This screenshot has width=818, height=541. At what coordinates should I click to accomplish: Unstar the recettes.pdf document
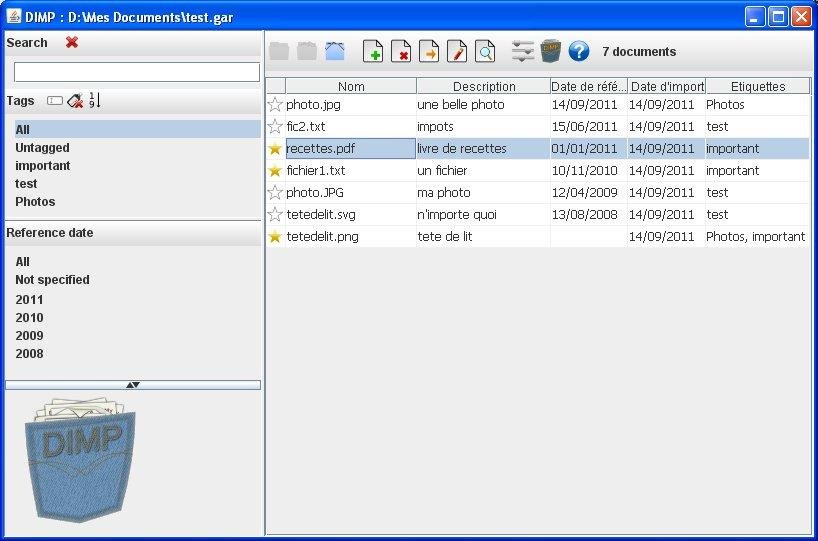pos(275,149)
